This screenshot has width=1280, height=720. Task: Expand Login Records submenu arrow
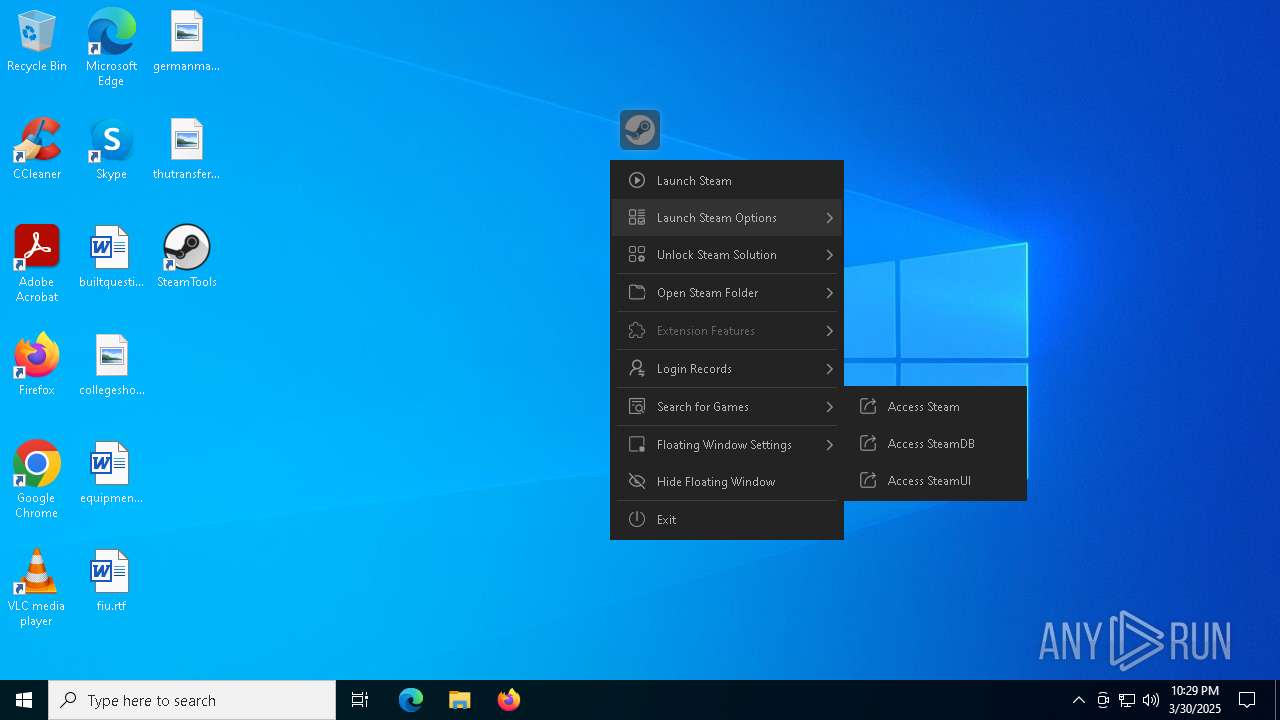(x=829, y=369)
